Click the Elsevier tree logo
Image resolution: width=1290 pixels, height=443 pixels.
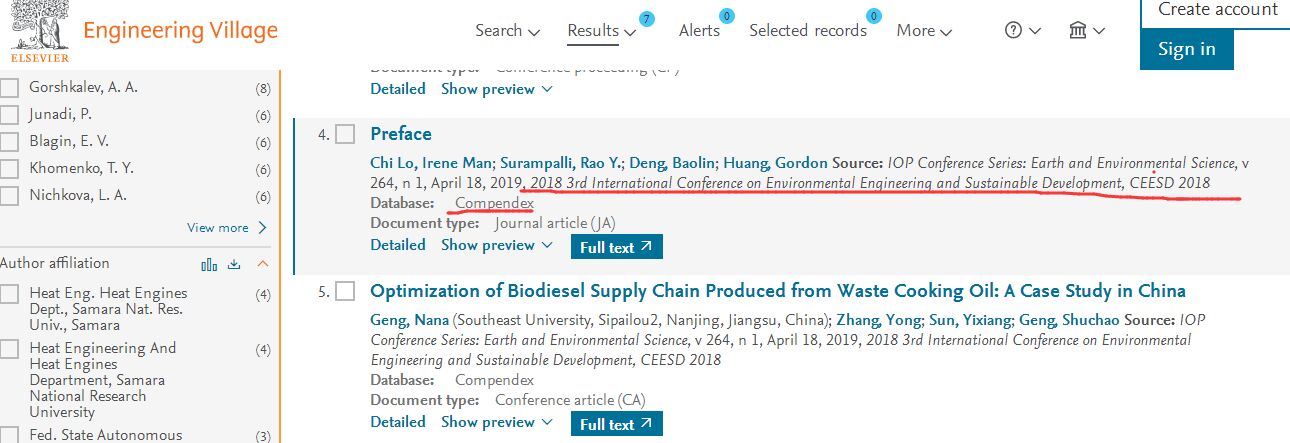point(38,26)
